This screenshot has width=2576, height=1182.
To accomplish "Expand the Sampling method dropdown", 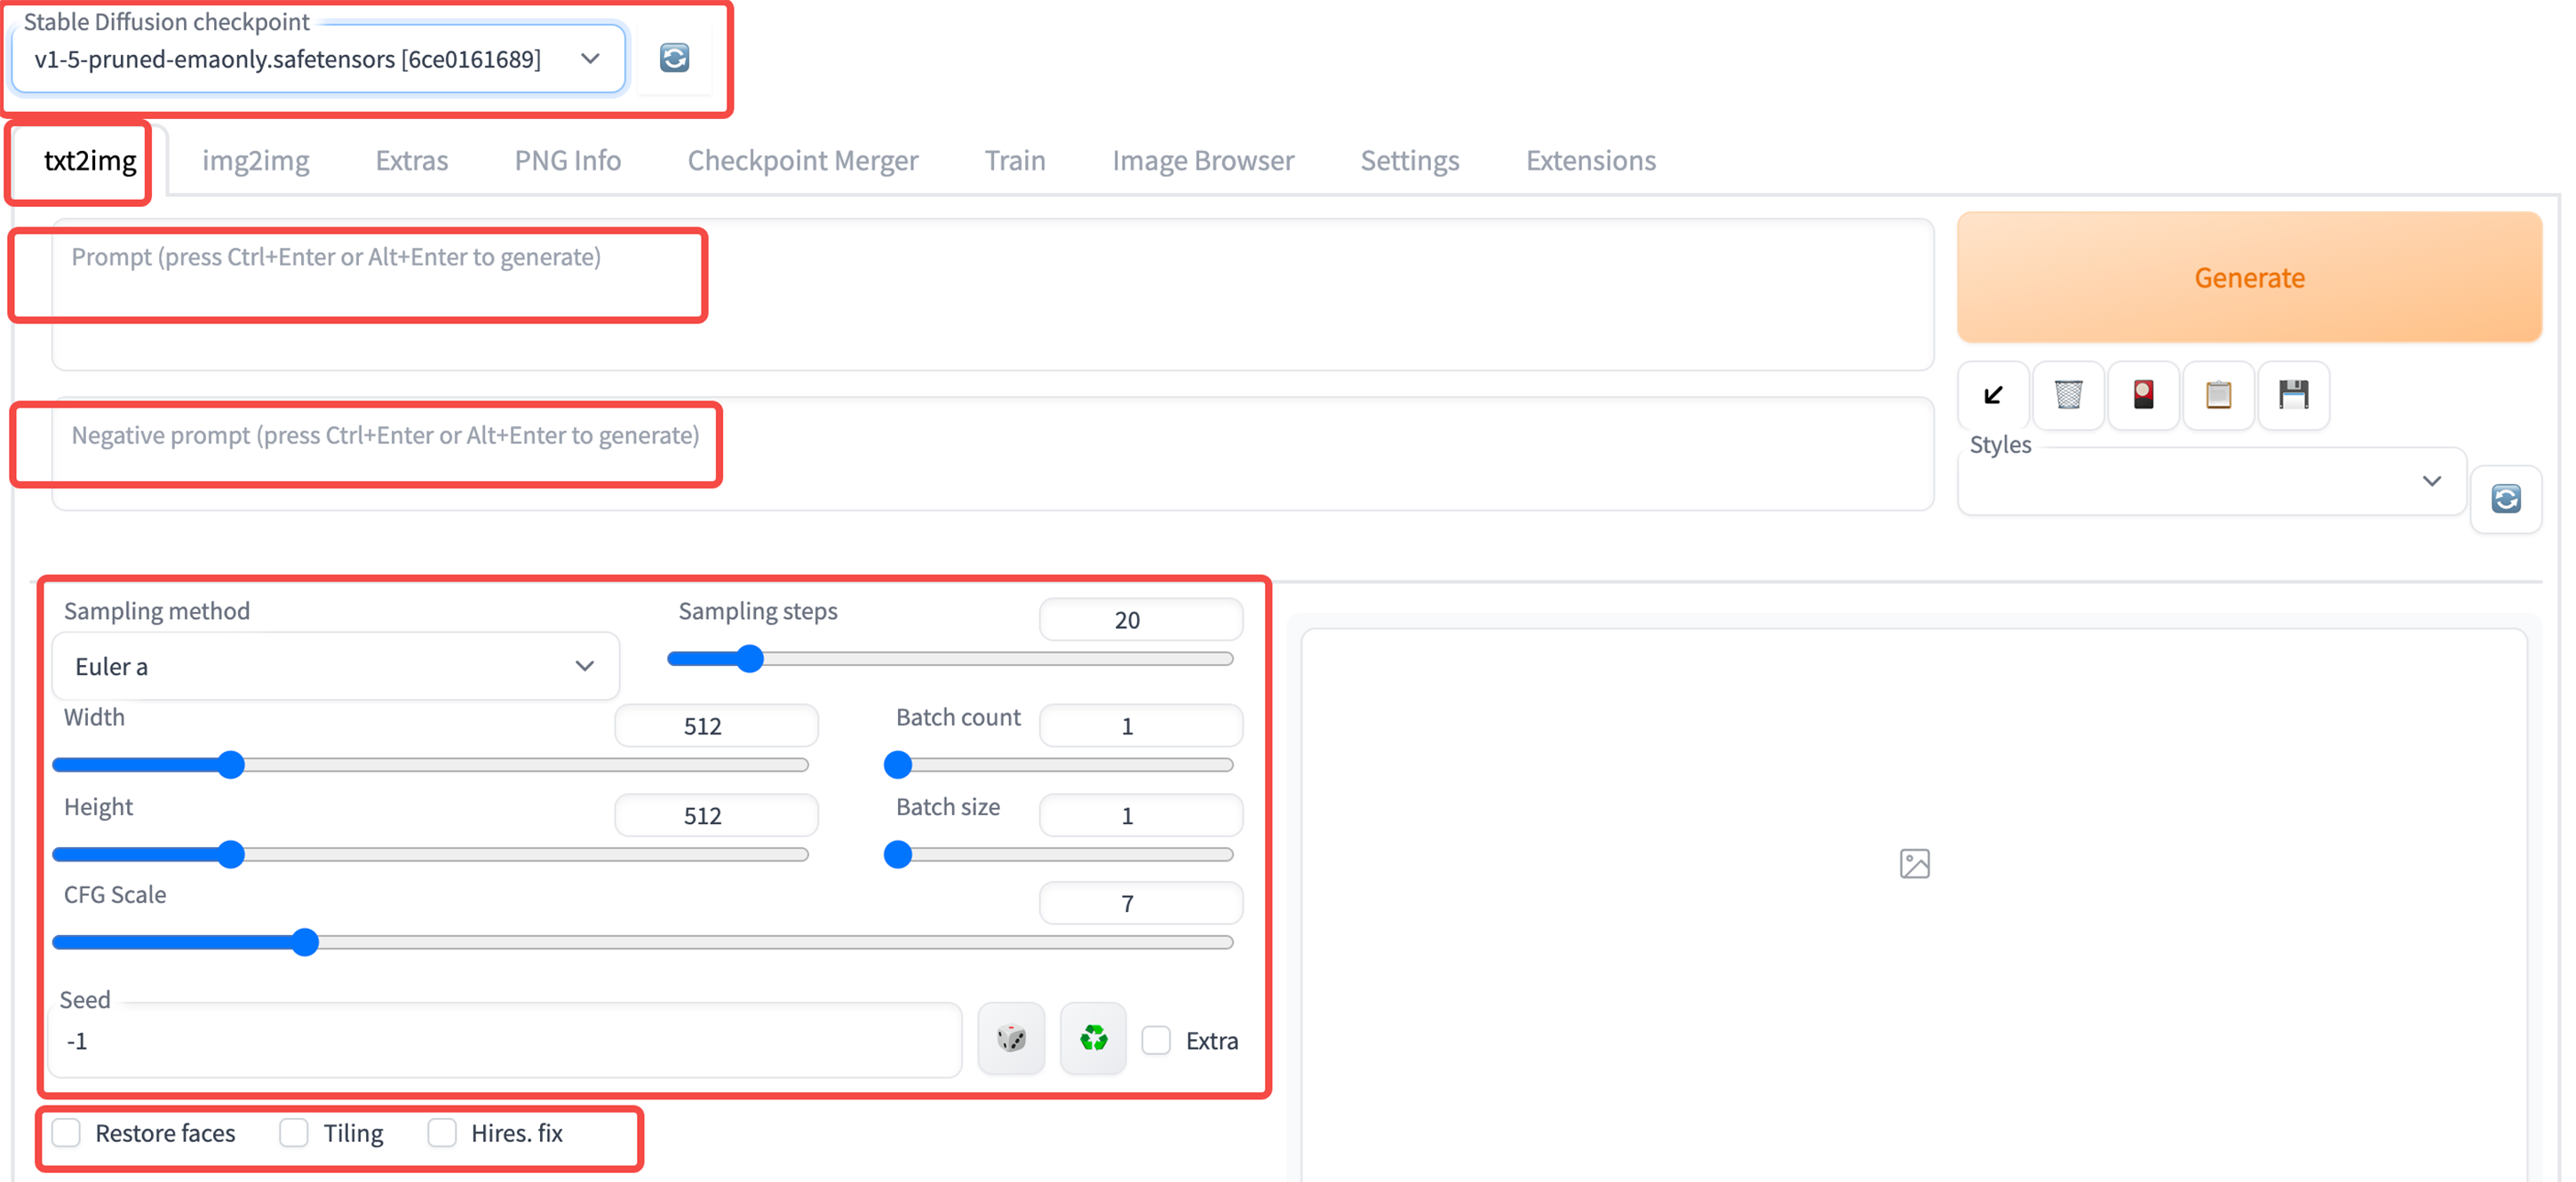I will point(335,666).
